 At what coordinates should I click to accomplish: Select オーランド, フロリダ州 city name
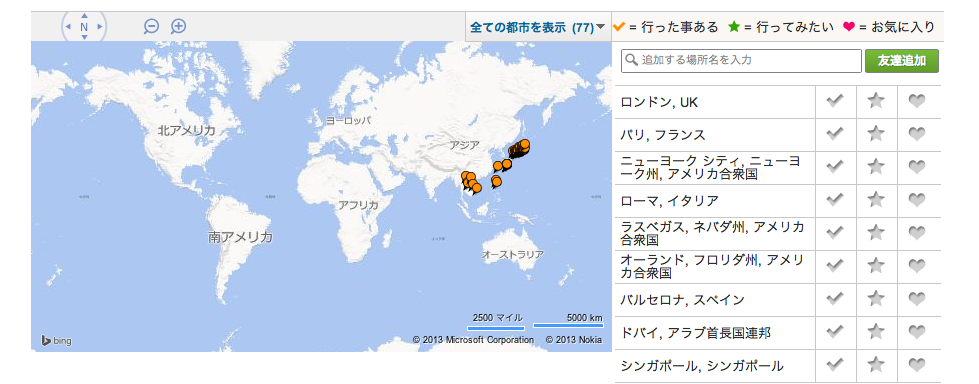[x=712, y=266]
